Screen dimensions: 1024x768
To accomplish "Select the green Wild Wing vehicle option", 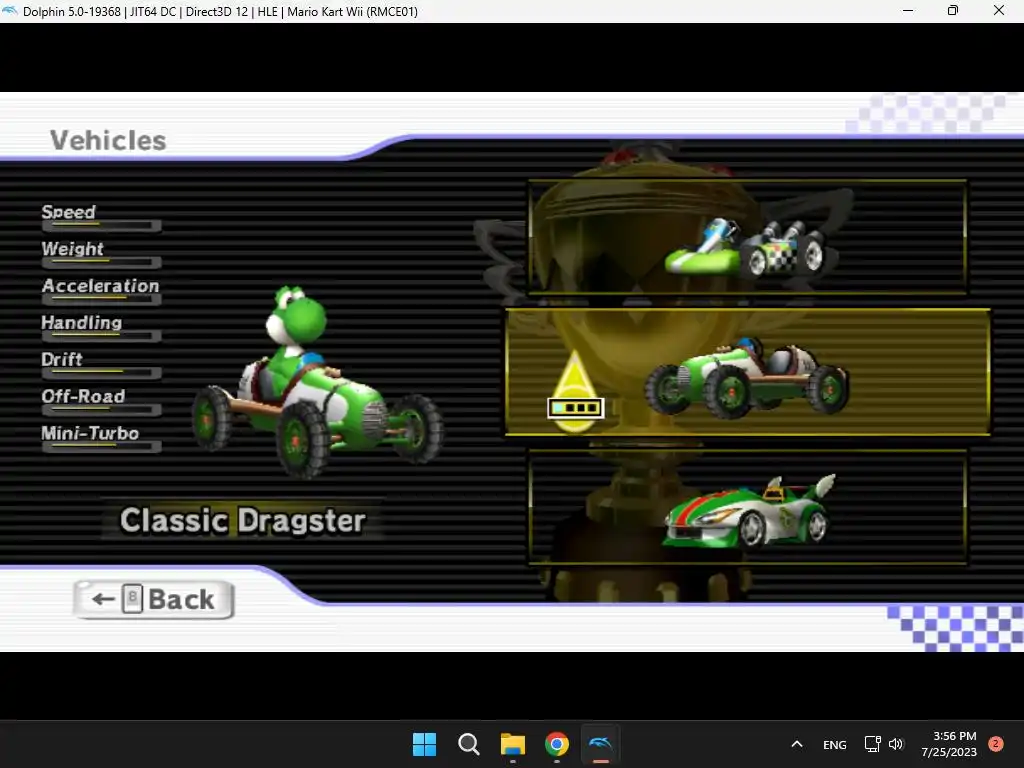I will click(x=748, y=507).
